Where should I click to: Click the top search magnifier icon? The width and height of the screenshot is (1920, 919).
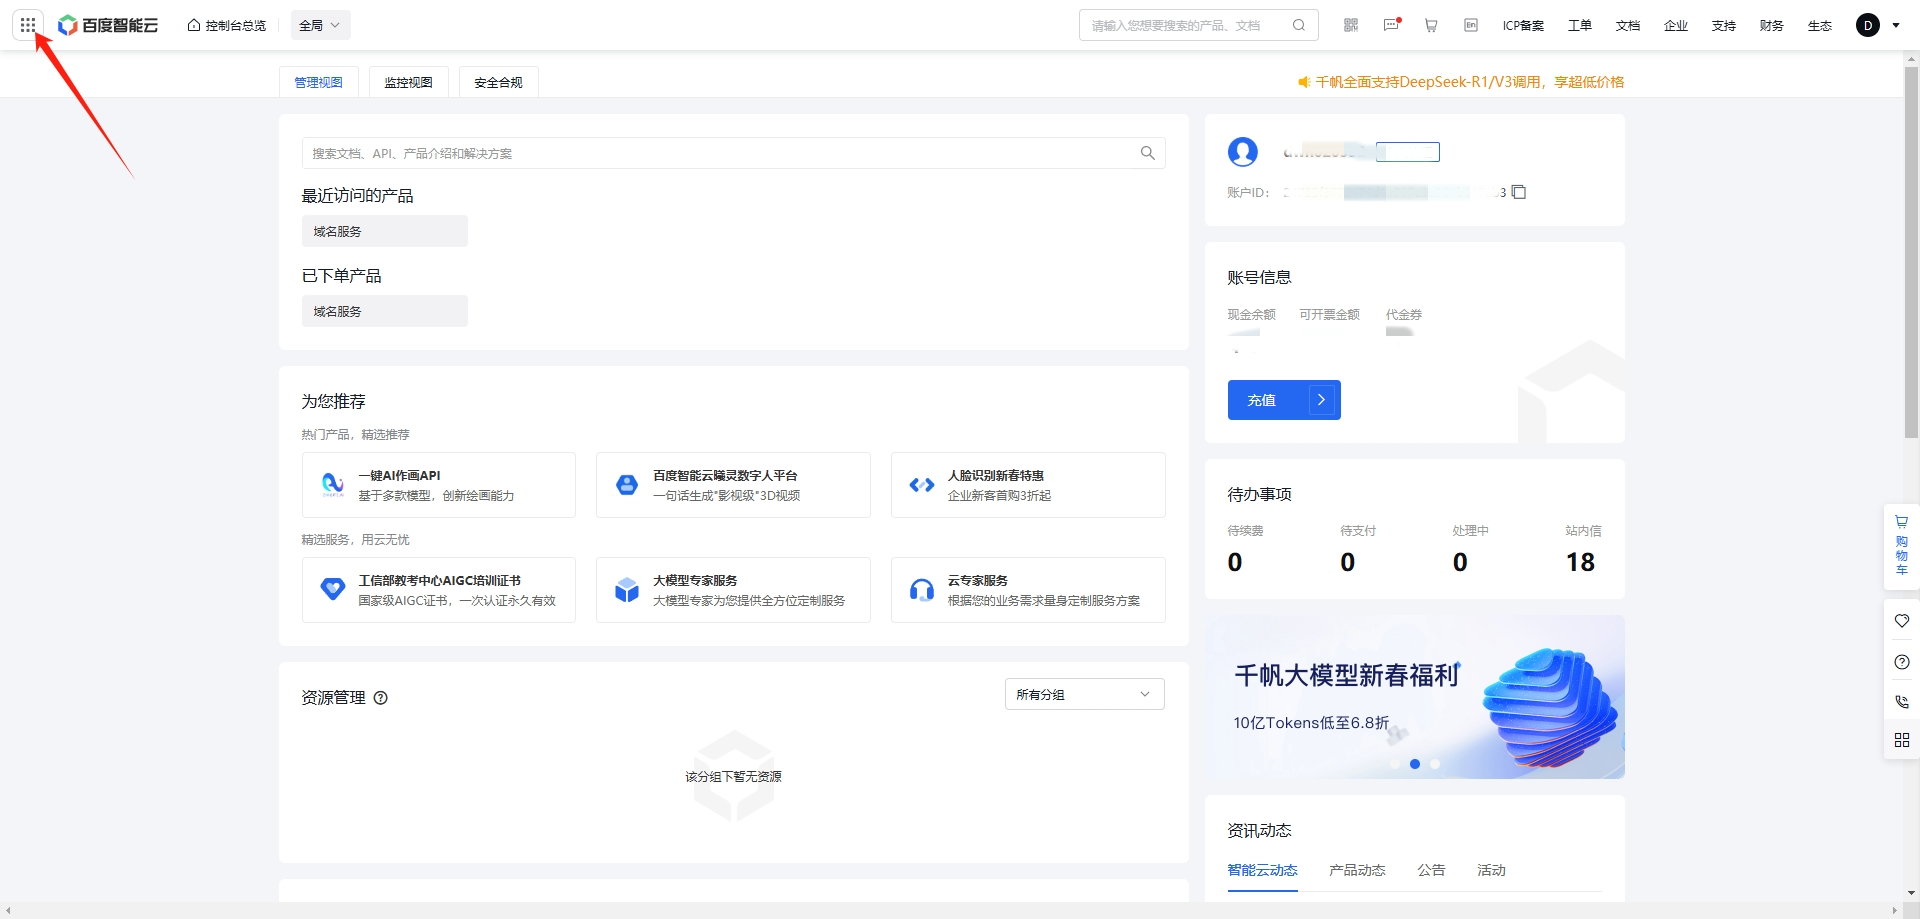[1299, 25]
